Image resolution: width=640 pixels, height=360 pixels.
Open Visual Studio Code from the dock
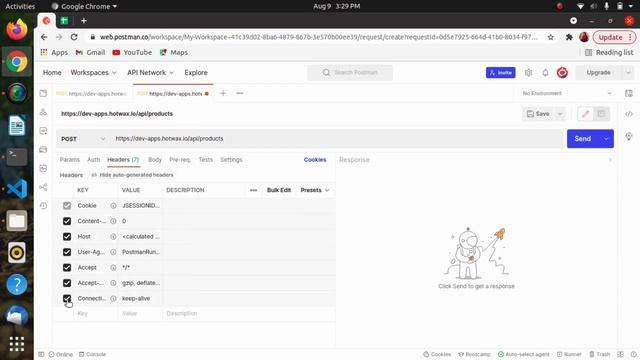pyautogui.click(x=17, y=189)
